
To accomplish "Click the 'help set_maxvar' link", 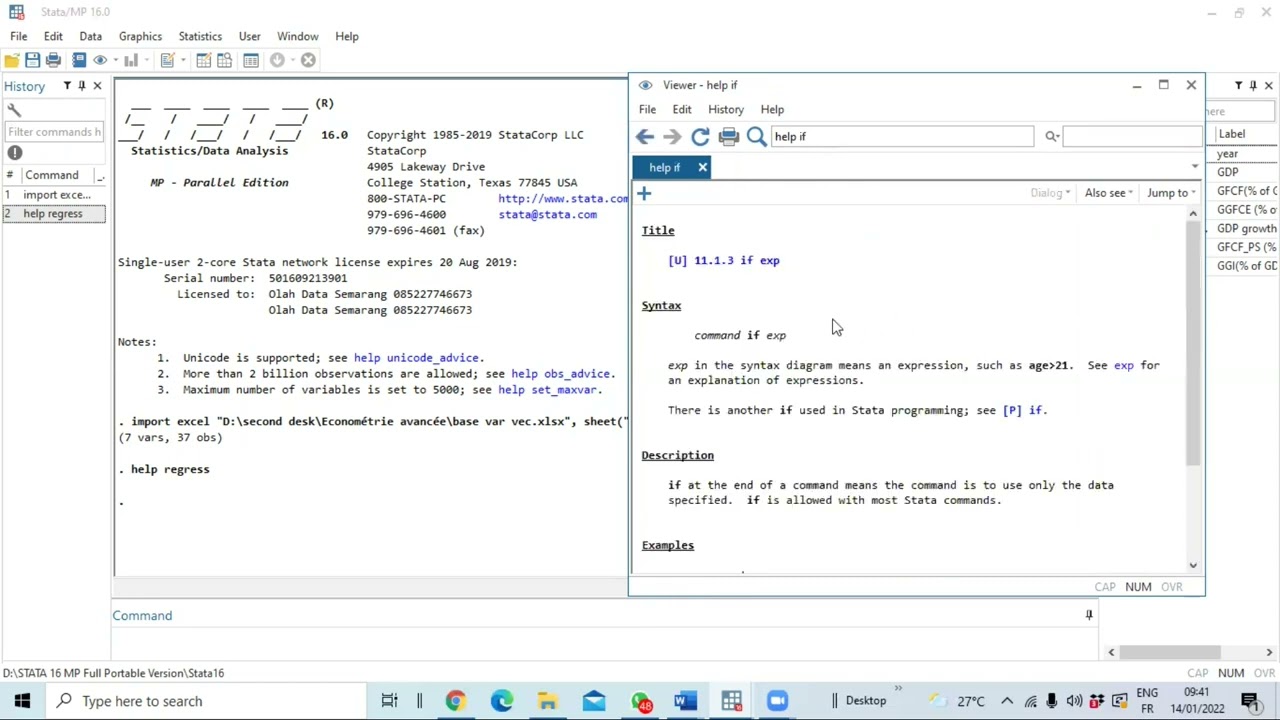I will pos(548,389).
